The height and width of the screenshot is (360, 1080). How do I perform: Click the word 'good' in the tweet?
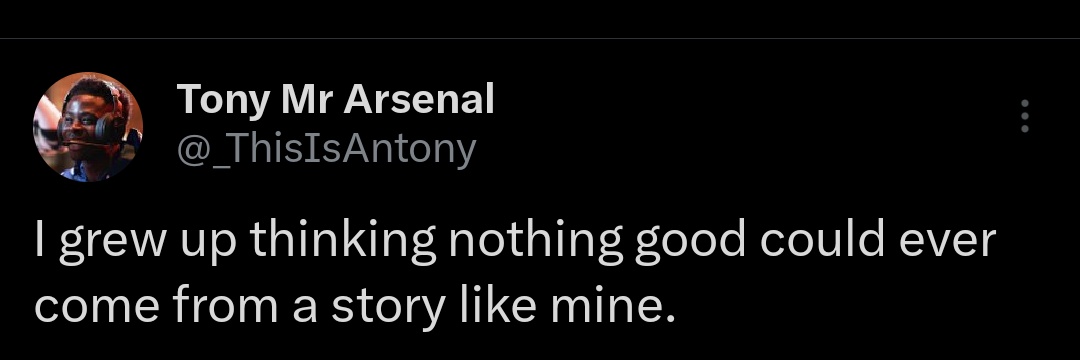point(690,242)
